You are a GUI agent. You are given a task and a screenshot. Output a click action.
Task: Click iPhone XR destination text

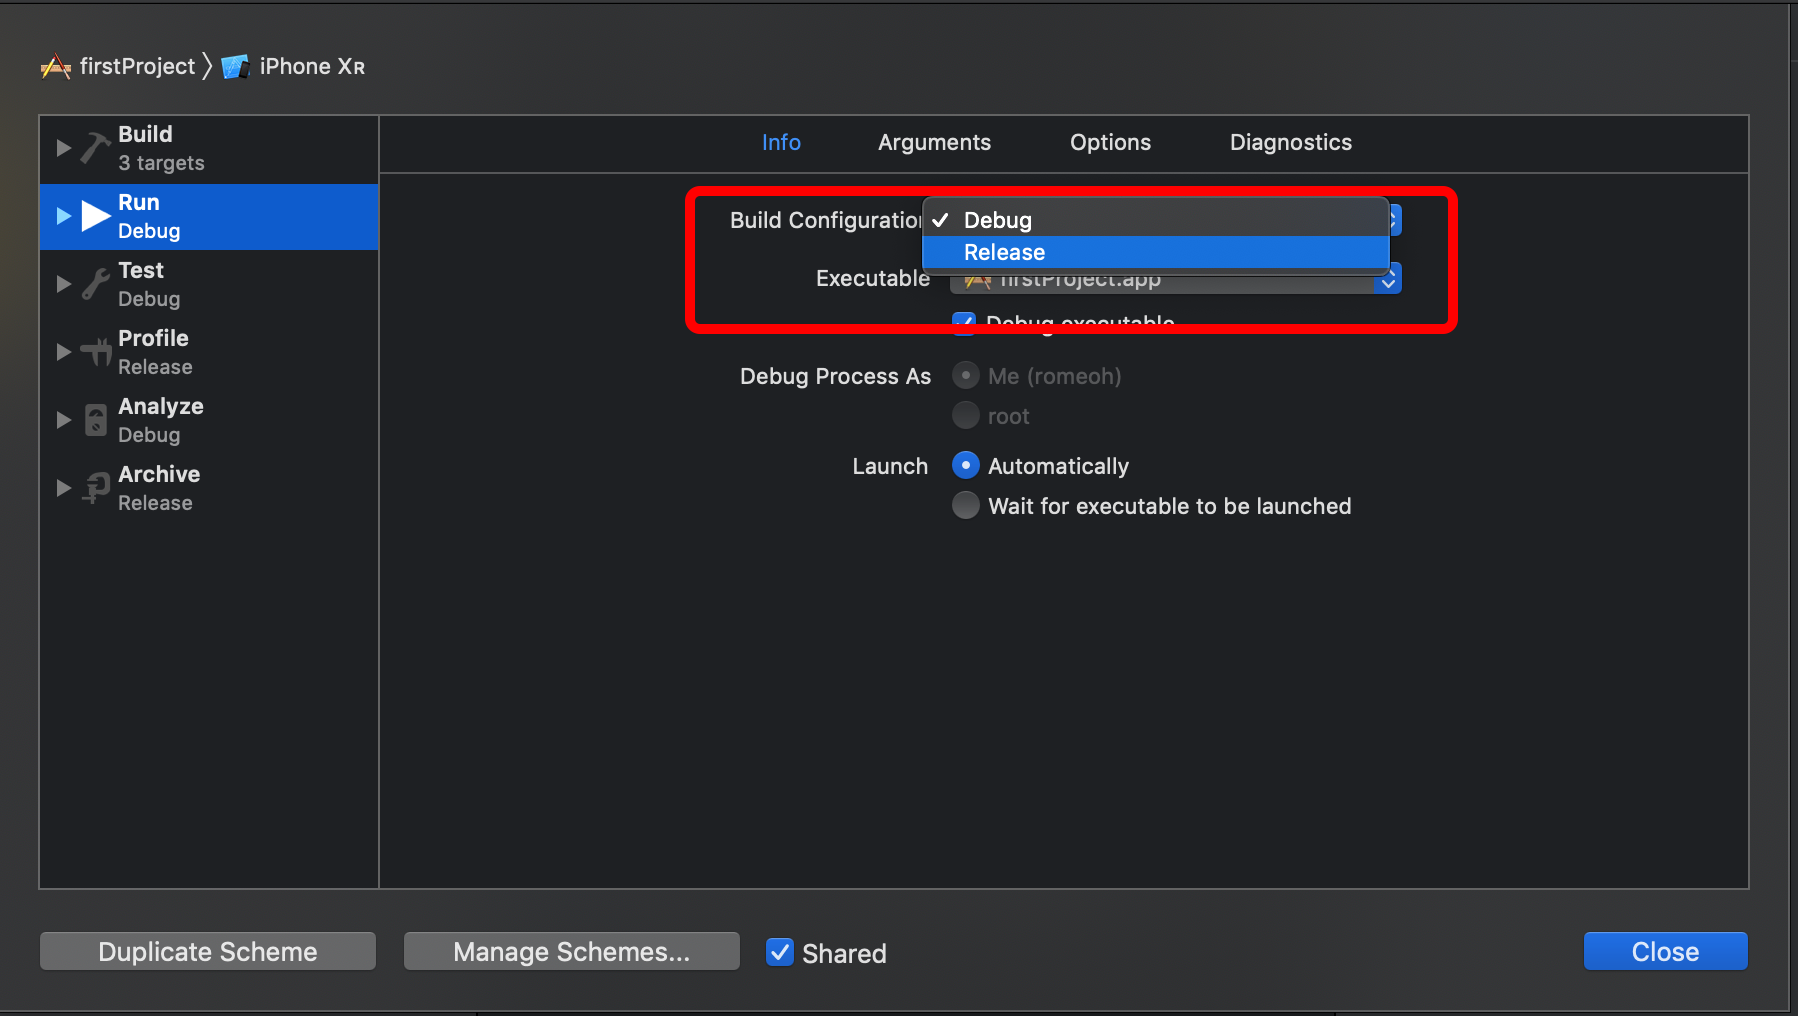point(312,66)
